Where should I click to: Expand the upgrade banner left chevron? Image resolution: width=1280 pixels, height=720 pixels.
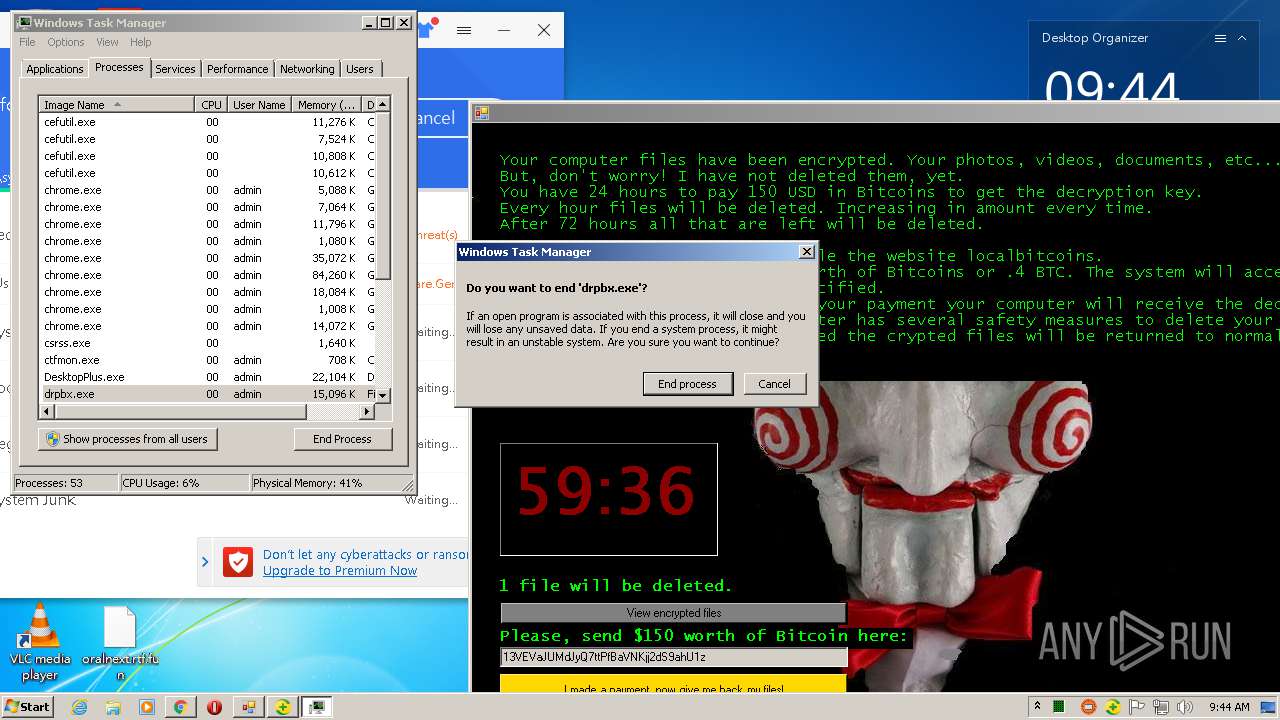click(205, 562)
